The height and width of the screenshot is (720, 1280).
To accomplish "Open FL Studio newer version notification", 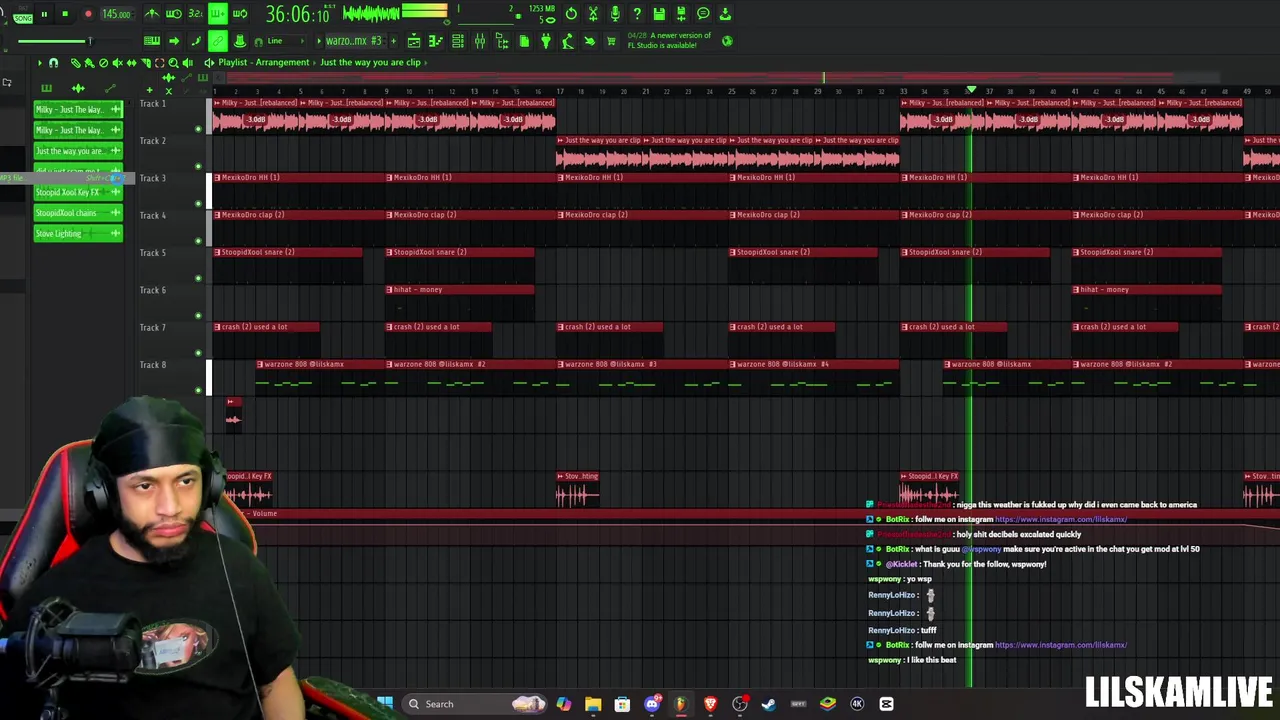I will pos(668,41).
